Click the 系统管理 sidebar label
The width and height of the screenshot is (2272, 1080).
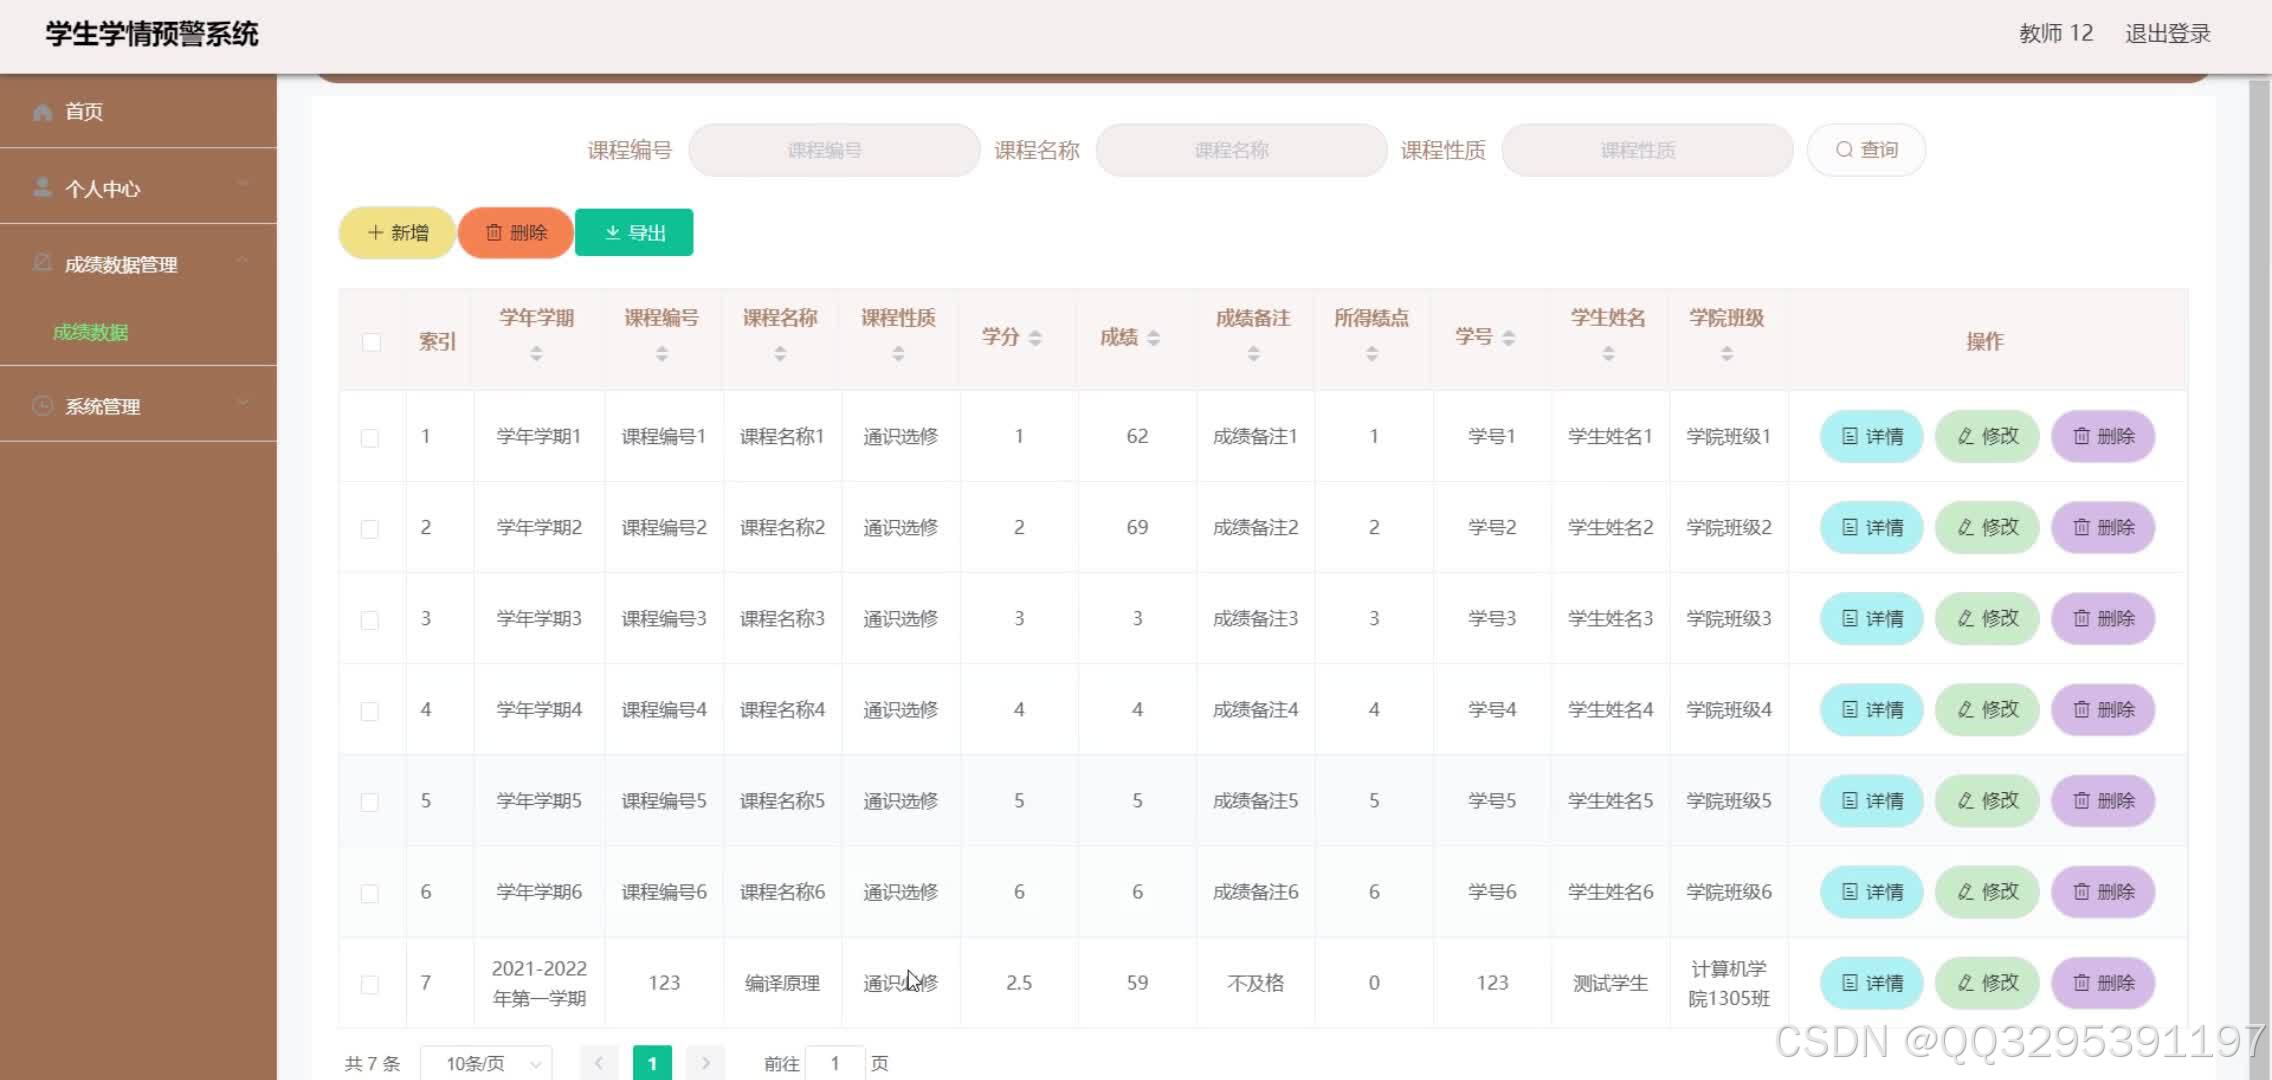102,407
